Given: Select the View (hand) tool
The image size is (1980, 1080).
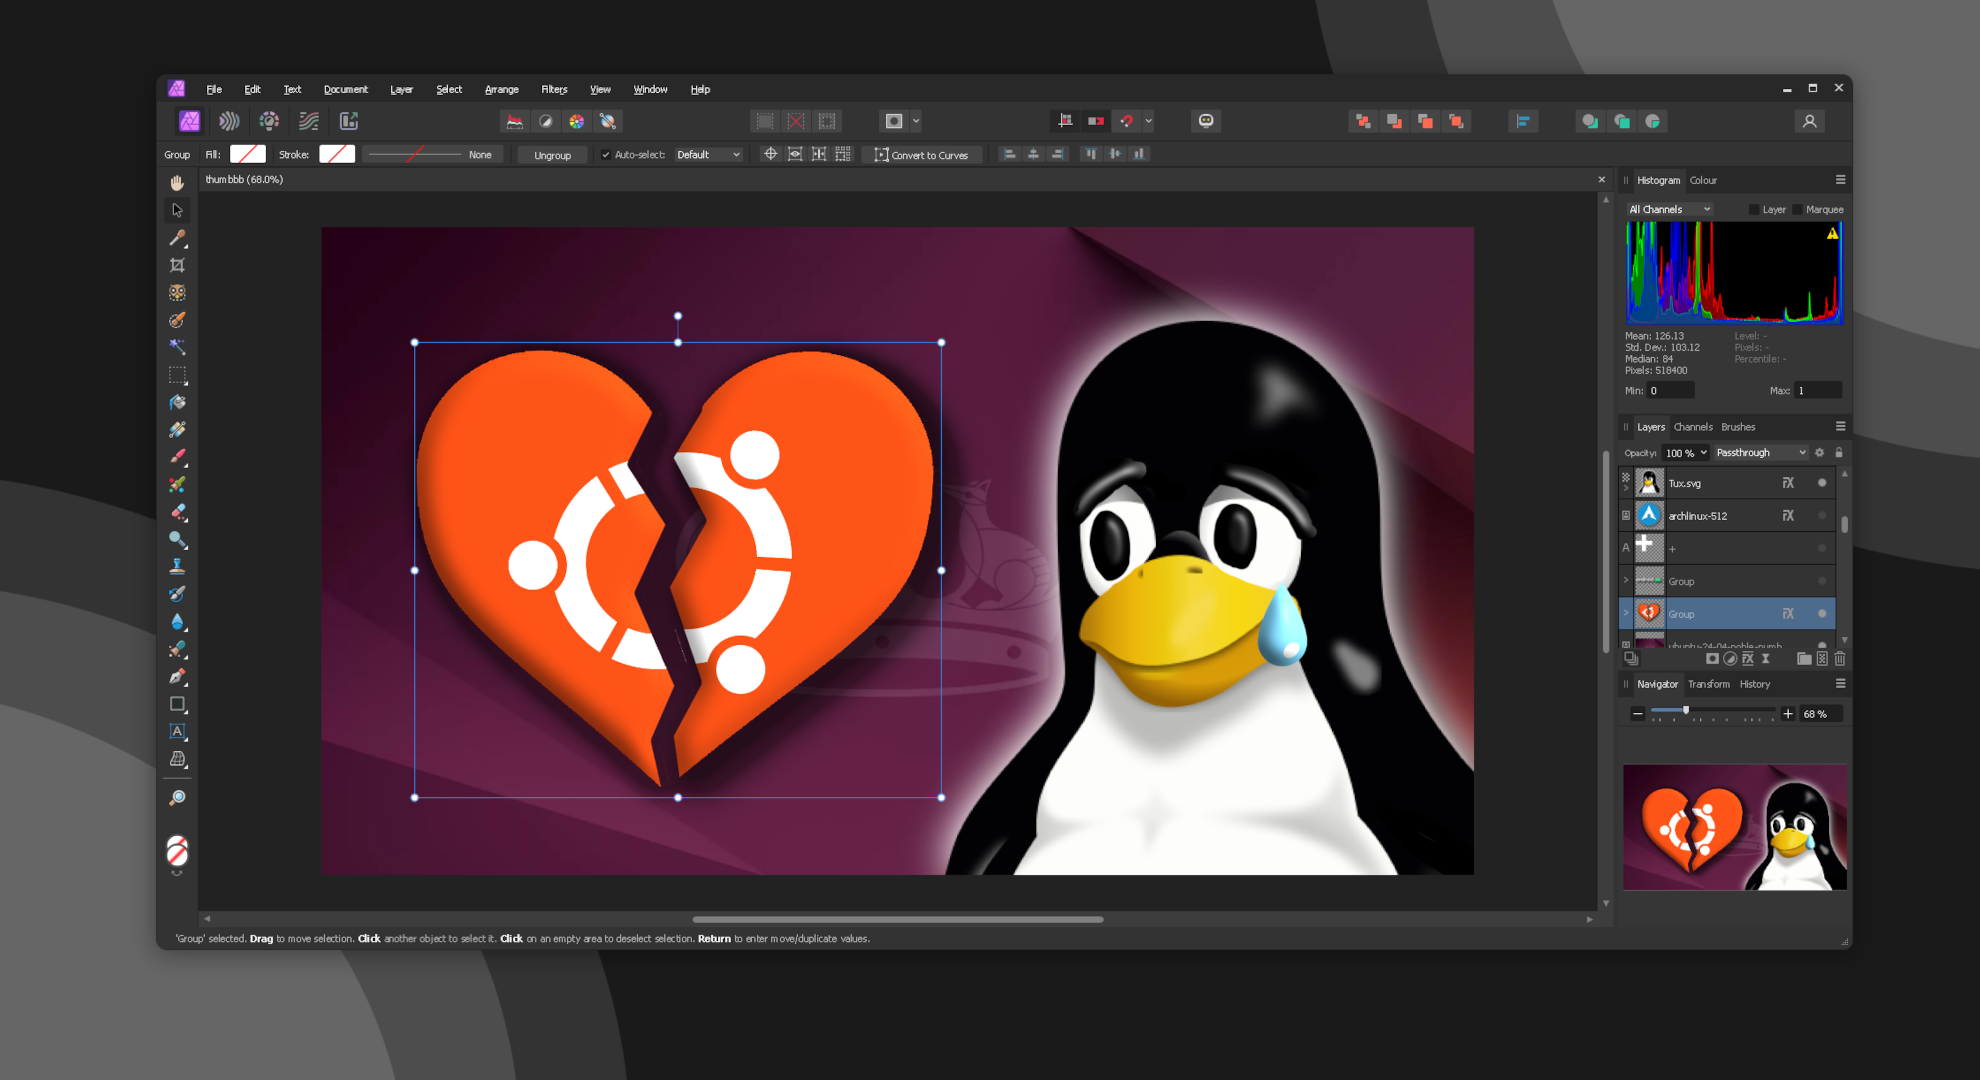Looking at the screenshot, I should point(177,182).
